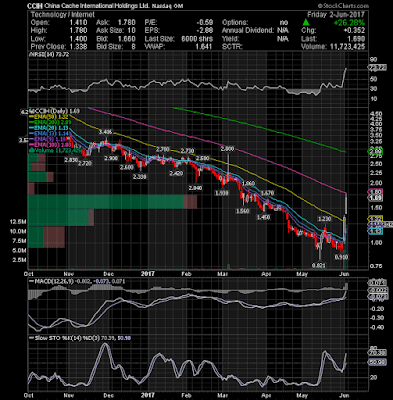393x400 pixels.
Task: Click the 1.450 price low annotation
Action: (263, 217)
